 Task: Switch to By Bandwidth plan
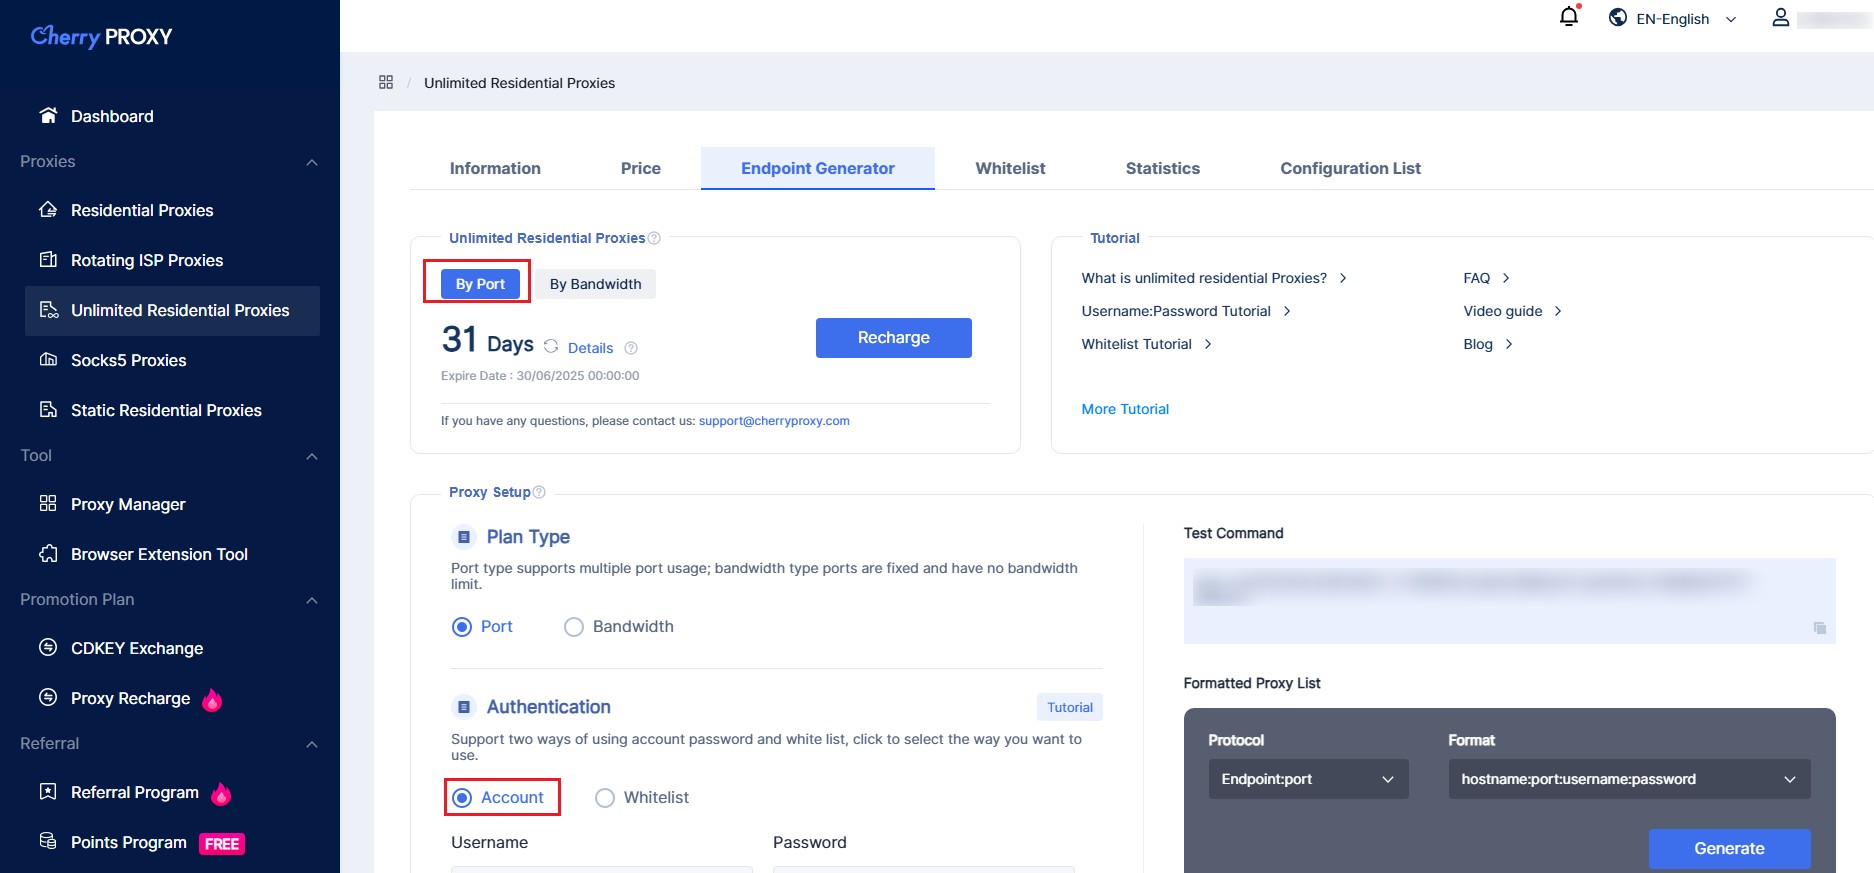pos(595,284)
